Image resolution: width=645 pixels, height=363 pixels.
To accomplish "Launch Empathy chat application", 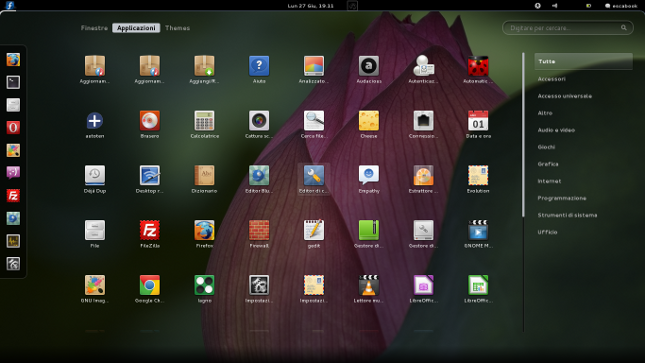I will click(x=369, y=176).
